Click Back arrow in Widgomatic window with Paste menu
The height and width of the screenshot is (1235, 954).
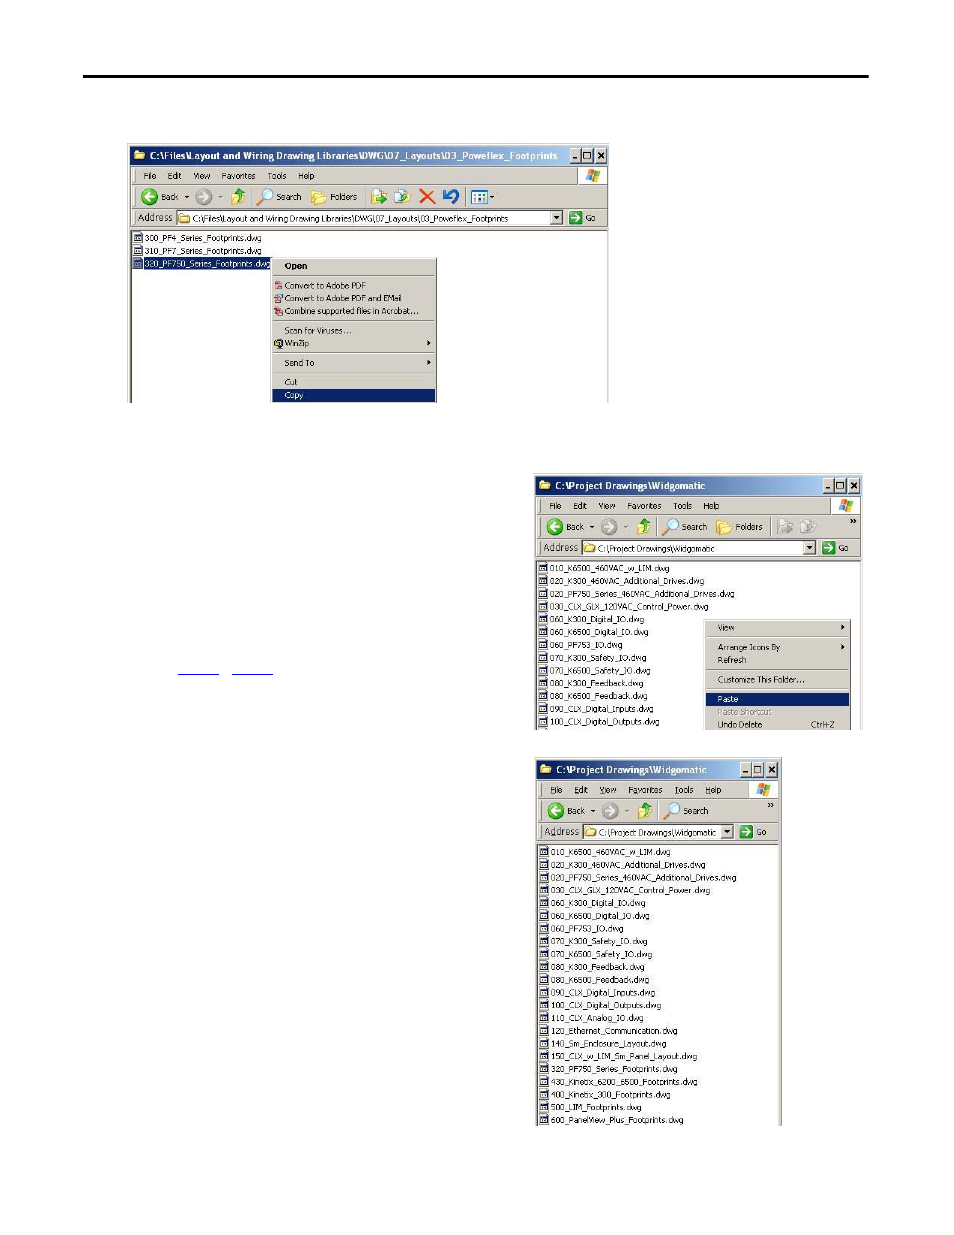555,527
